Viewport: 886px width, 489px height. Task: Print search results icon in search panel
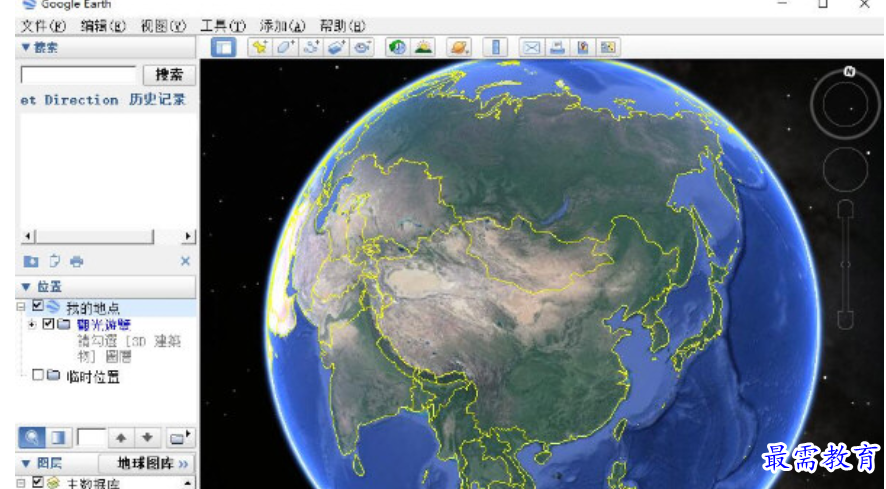pos(77,261)
